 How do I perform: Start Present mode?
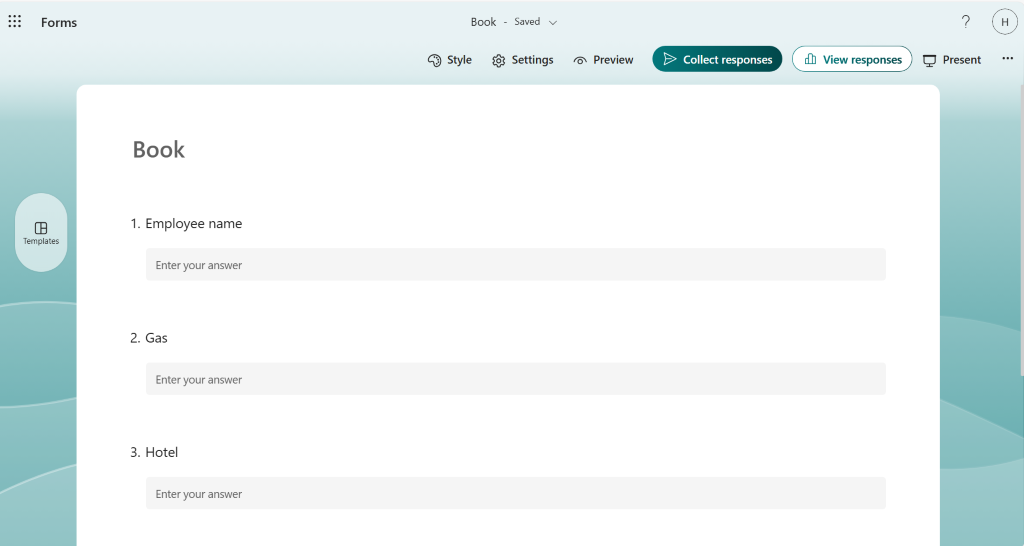tap(952, 59)
